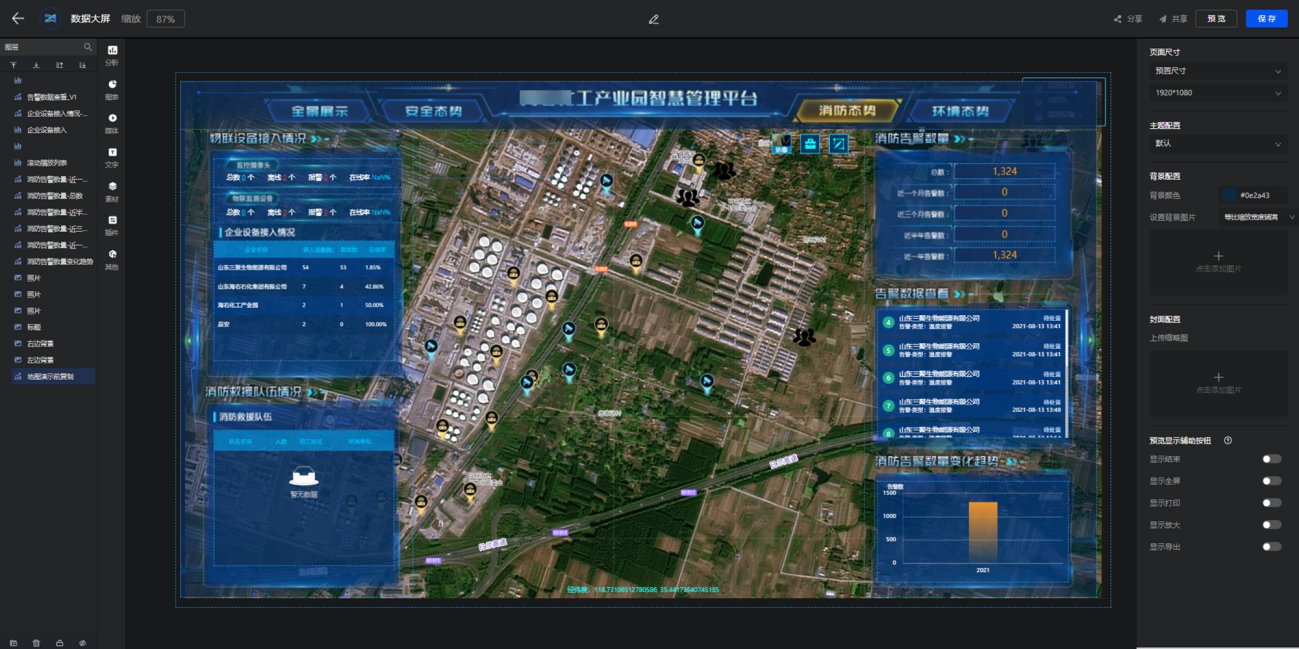Click the move layer to bottom icon
Image resolution: width=1299 pixels, height=649 pixels.
pos(37,65)
